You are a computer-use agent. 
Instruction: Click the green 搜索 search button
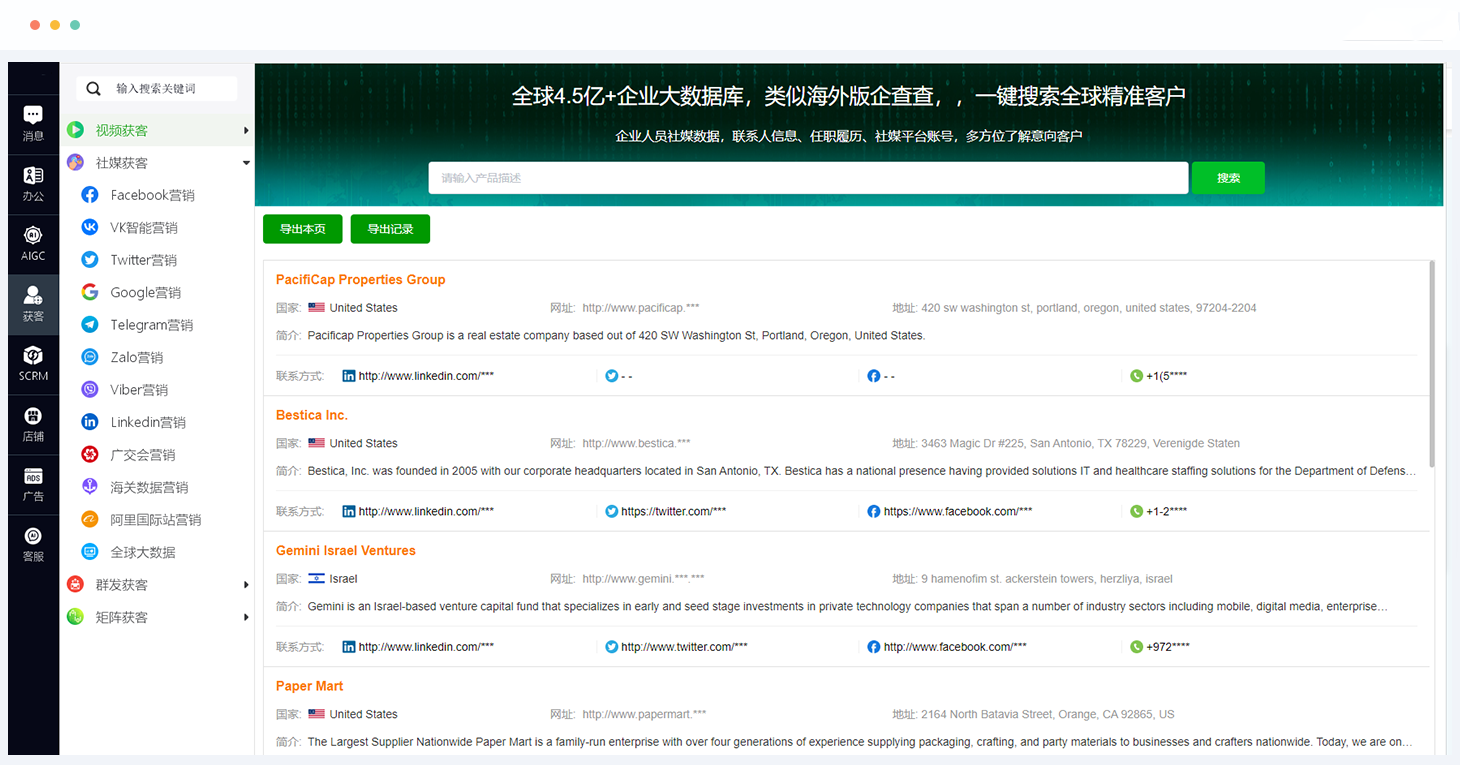coord(1228,178)
